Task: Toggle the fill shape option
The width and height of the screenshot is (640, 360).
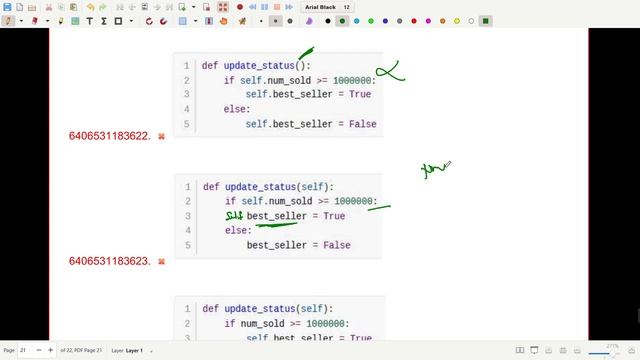Action: point(309,21)
